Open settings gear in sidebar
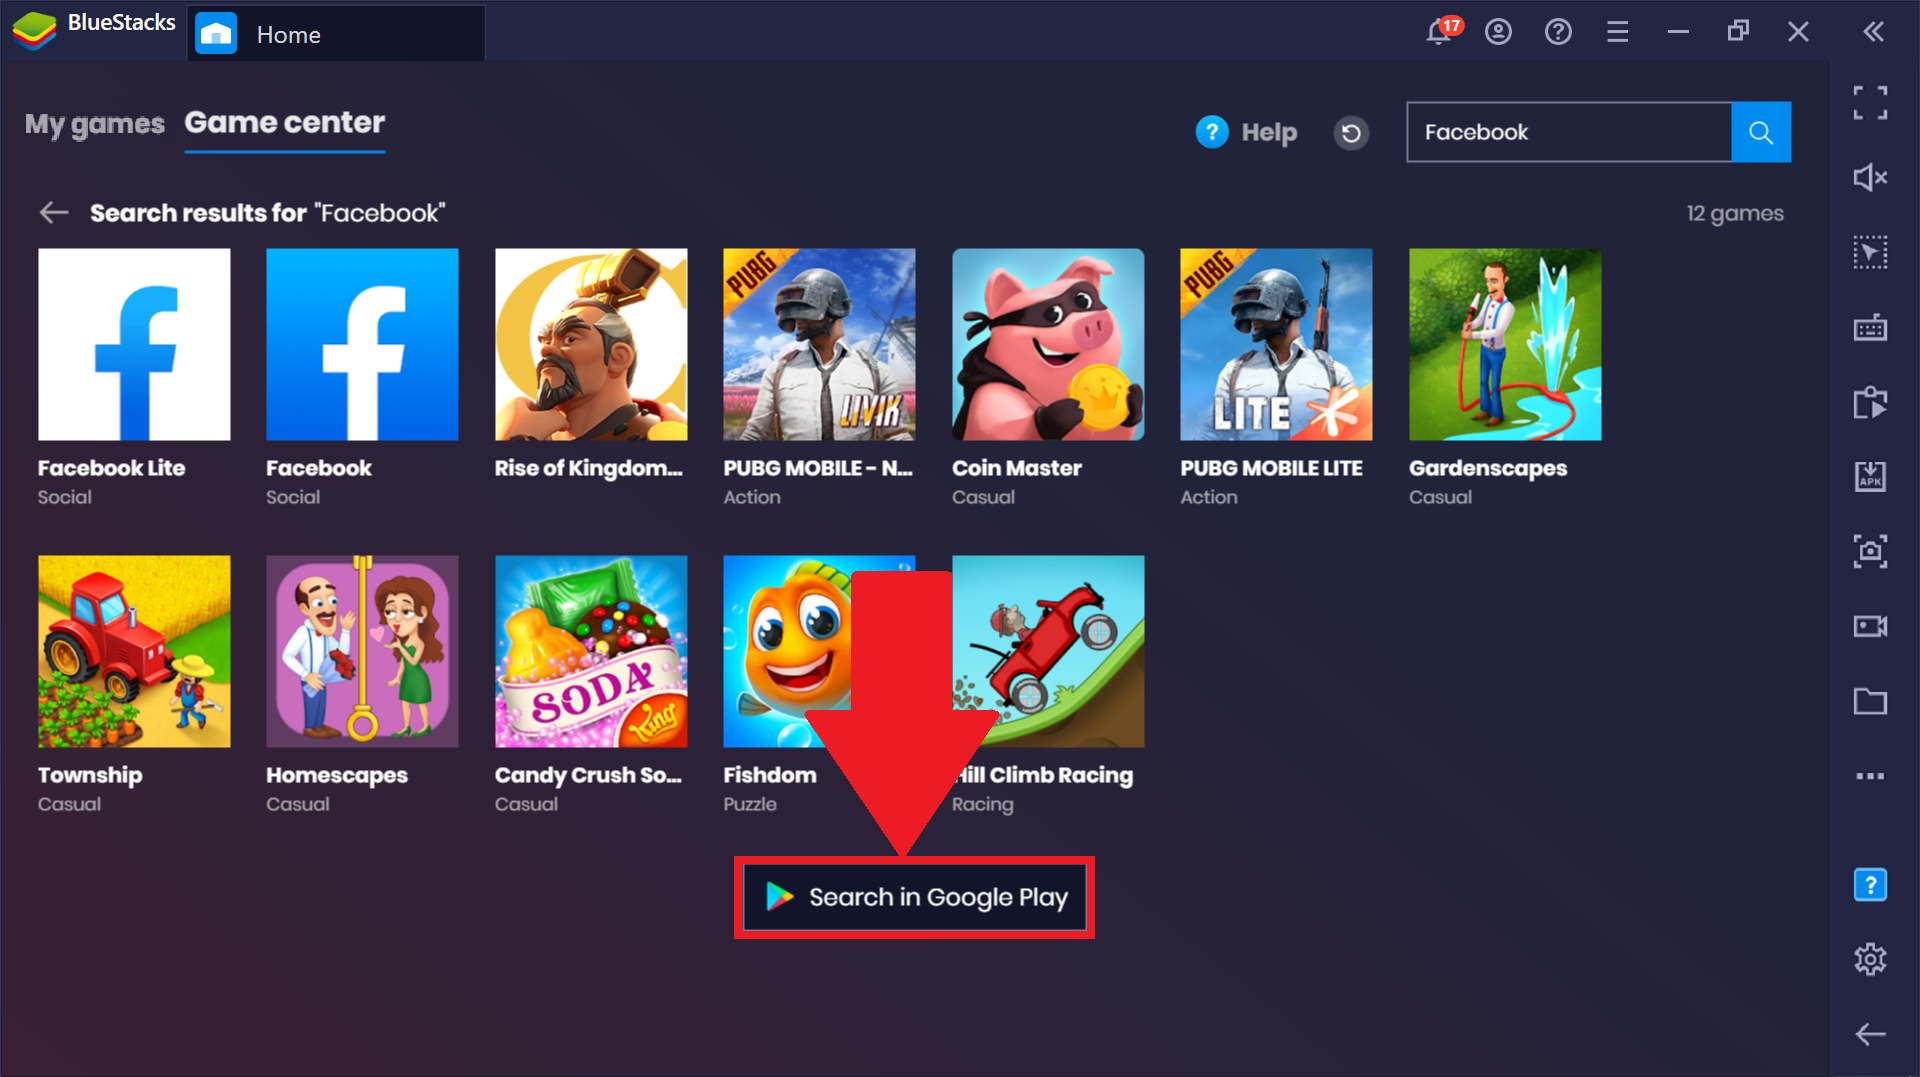1920x1077 pixels. point(1870,960)
